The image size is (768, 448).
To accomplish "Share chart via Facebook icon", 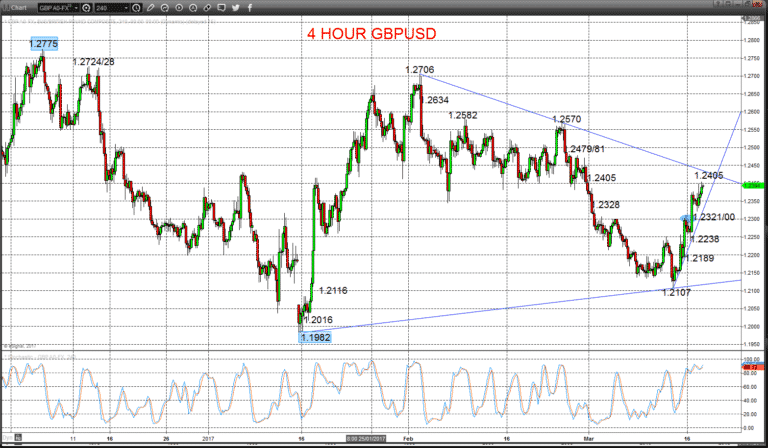I will (x=249, y=8).
